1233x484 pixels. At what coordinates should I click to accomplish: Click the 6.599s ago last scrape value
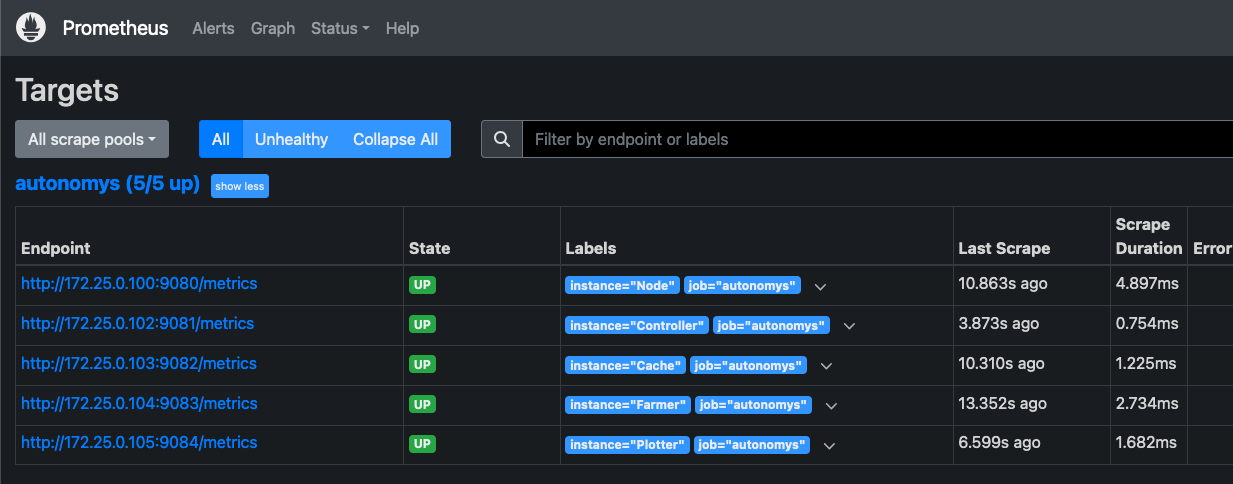tap(999, 443)
